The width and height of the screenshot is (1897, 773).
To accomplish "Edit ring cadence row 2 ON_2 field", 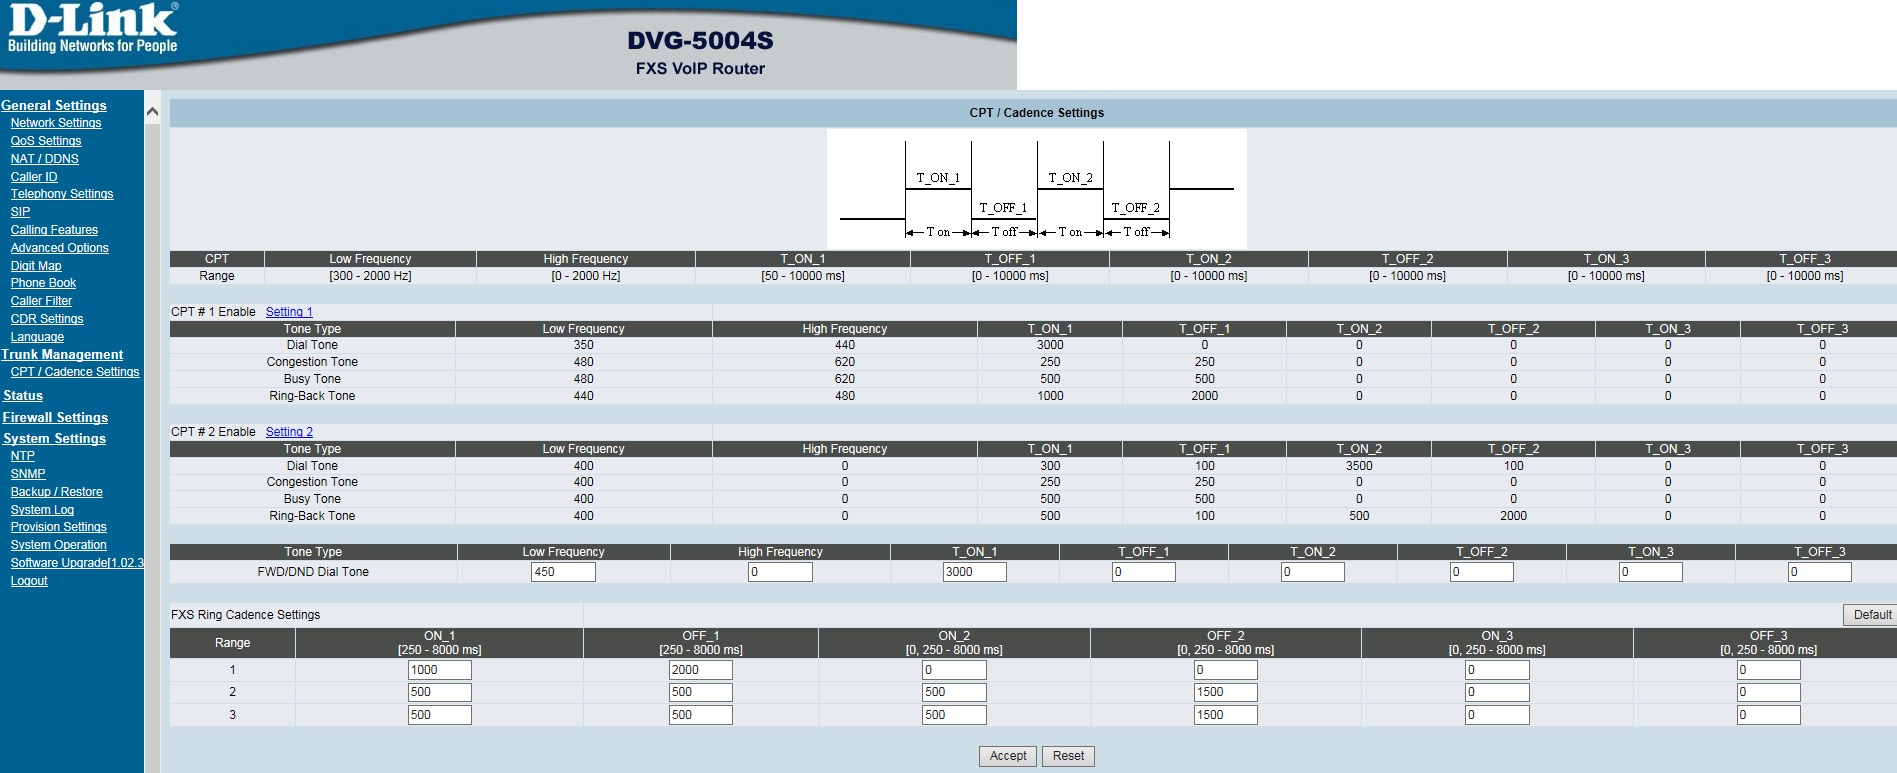I will tap(954, 692).
